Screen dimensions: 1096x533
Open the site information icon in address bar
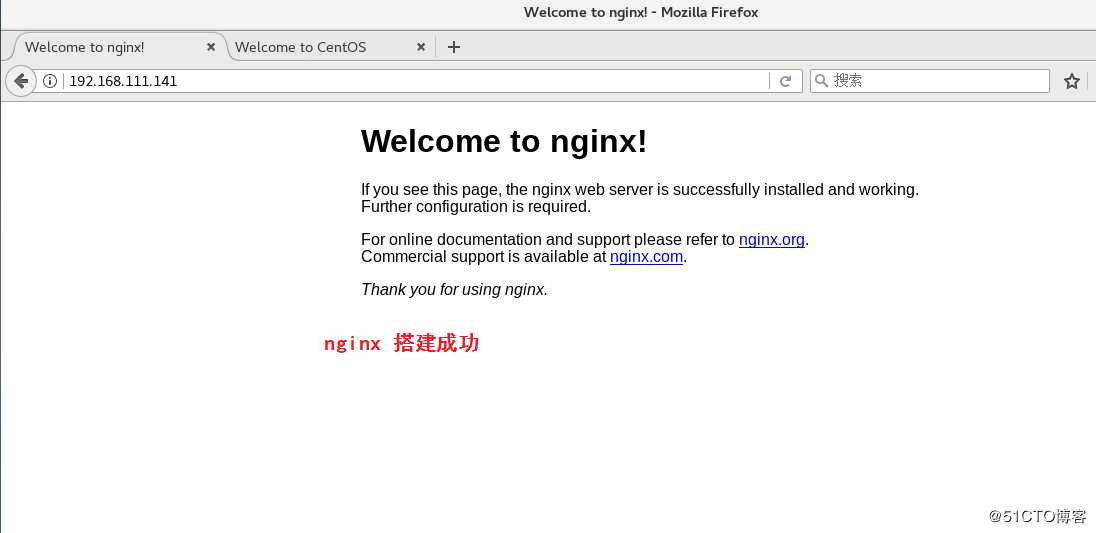50,81
